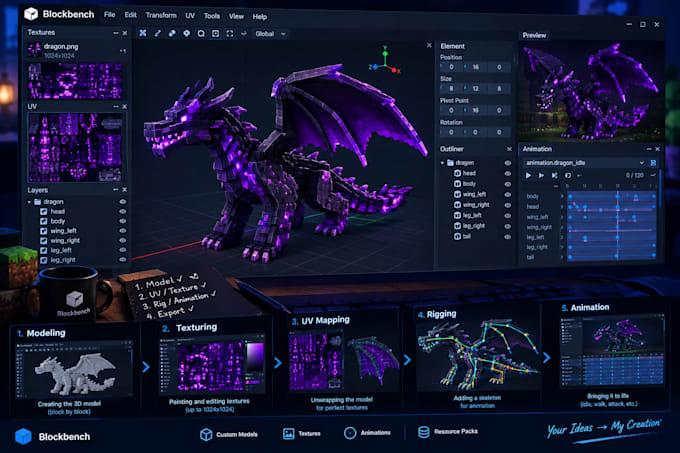The height and width of the screenshot is (453, 680).
Task: Click the round lens tool icon in toolbar
Action: tap(201, 33)
